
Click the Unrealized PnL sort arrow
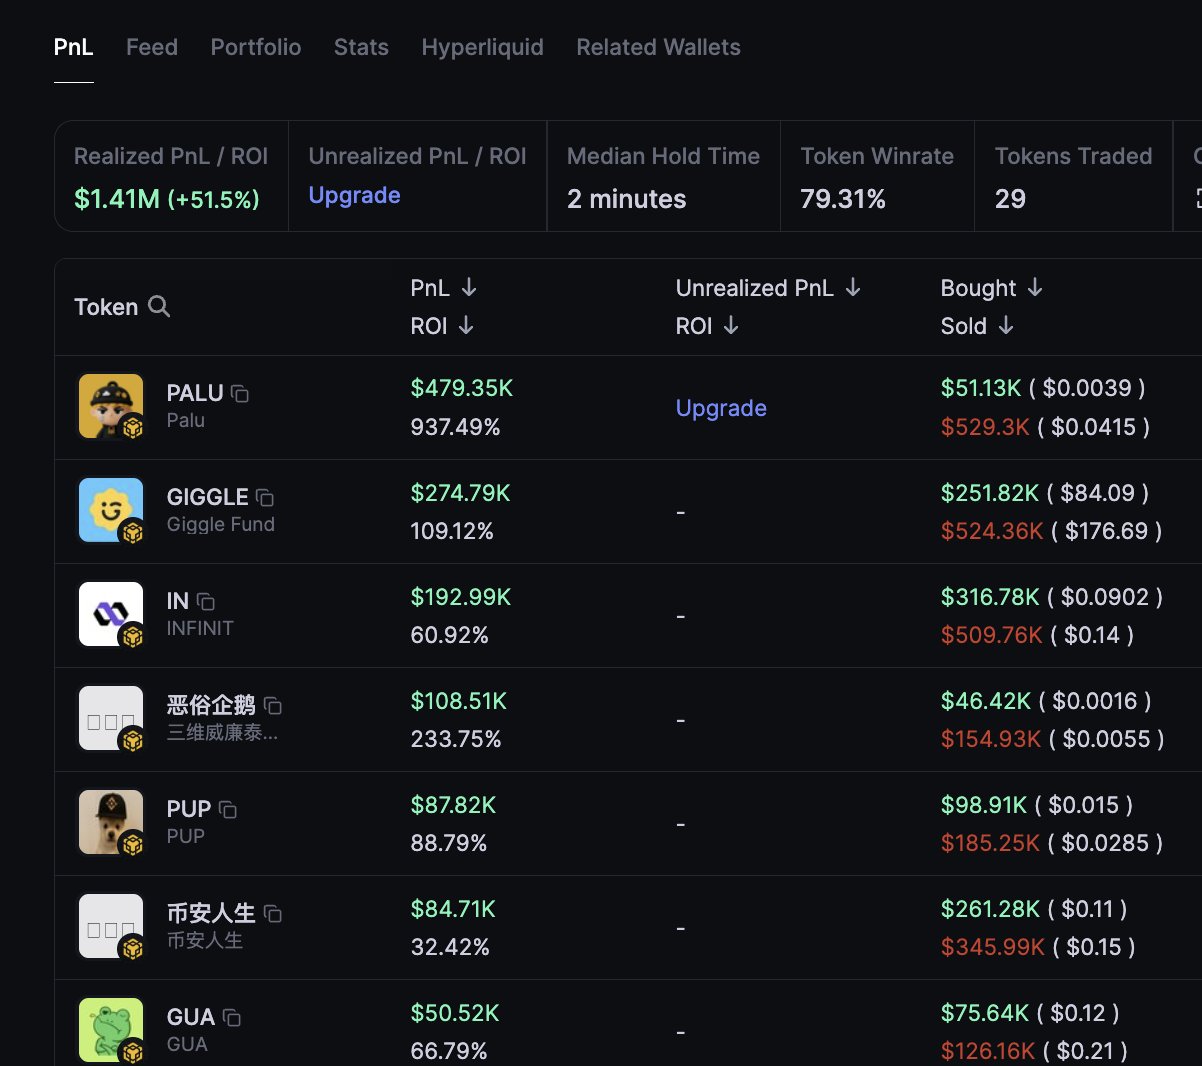854,287
